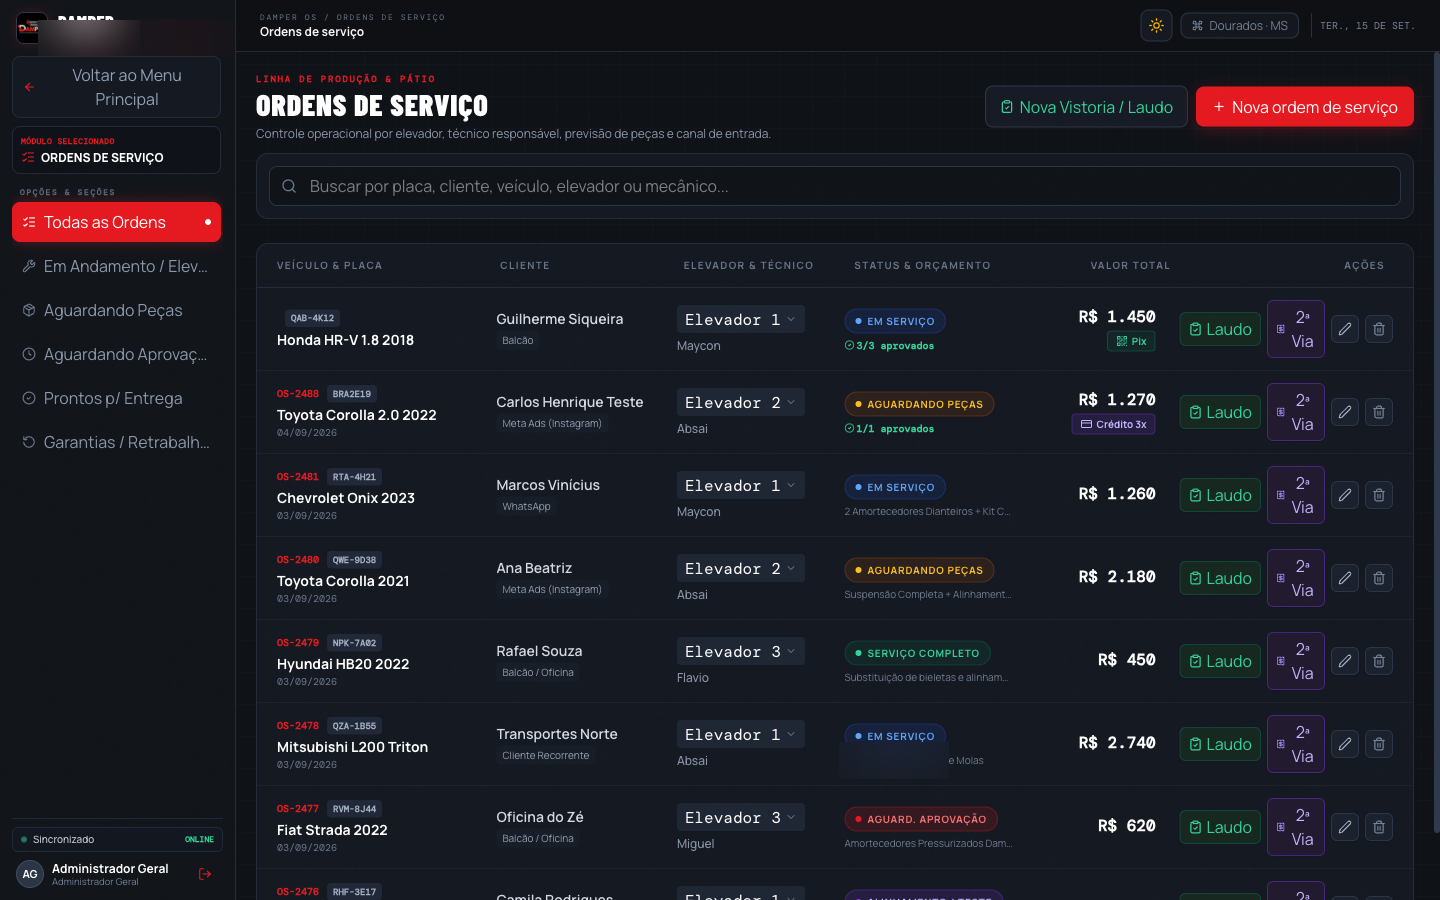Delete the Toyota Corolla 2.0 2022 order
This screenshot has width=1440, height=900.
point(1379,412)
